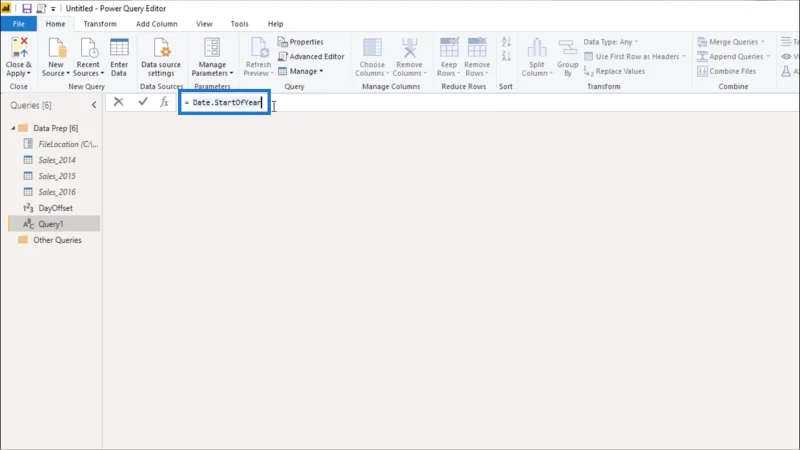Viewport: 800px width, 450px height.
Task: Open the Data Type: Any dropdown
Action: point(611,42)
